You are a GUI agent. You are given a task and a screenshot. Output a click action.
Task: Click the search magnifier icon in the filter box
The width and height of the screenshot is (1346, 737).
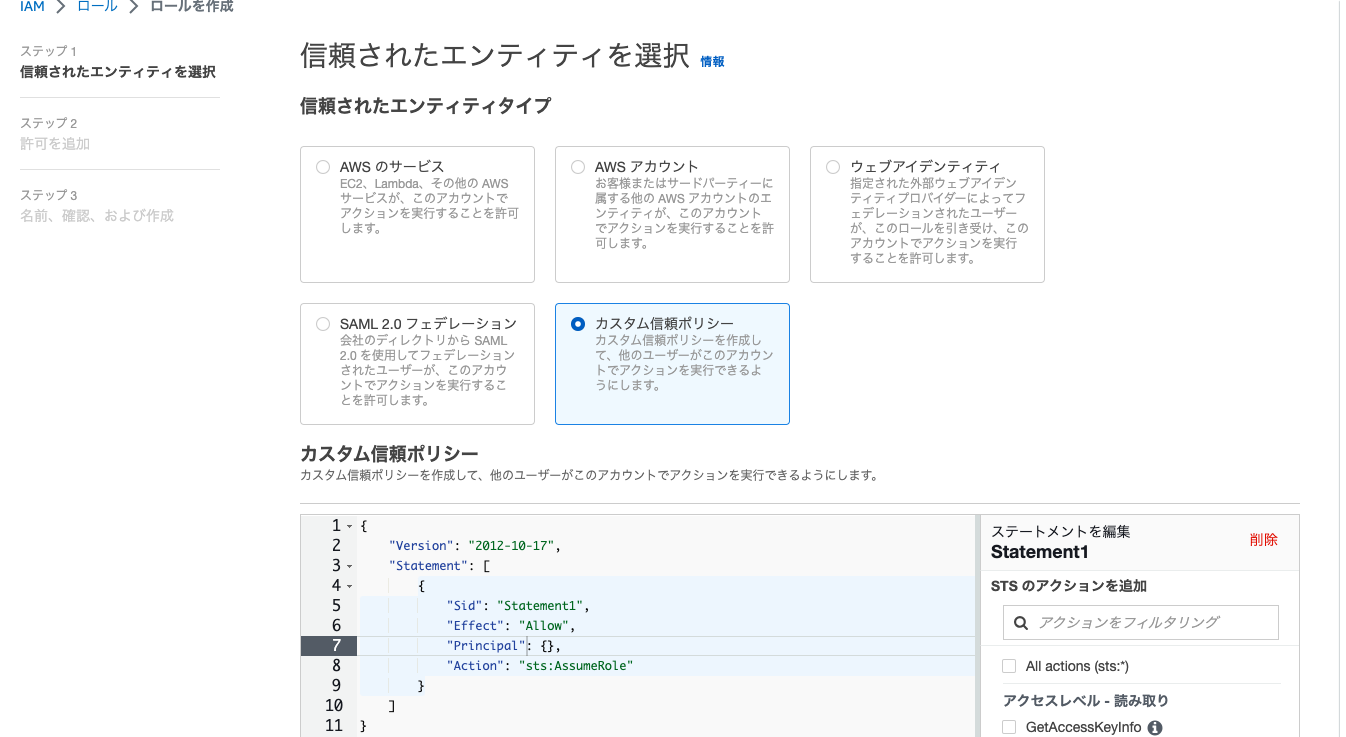1019,622
